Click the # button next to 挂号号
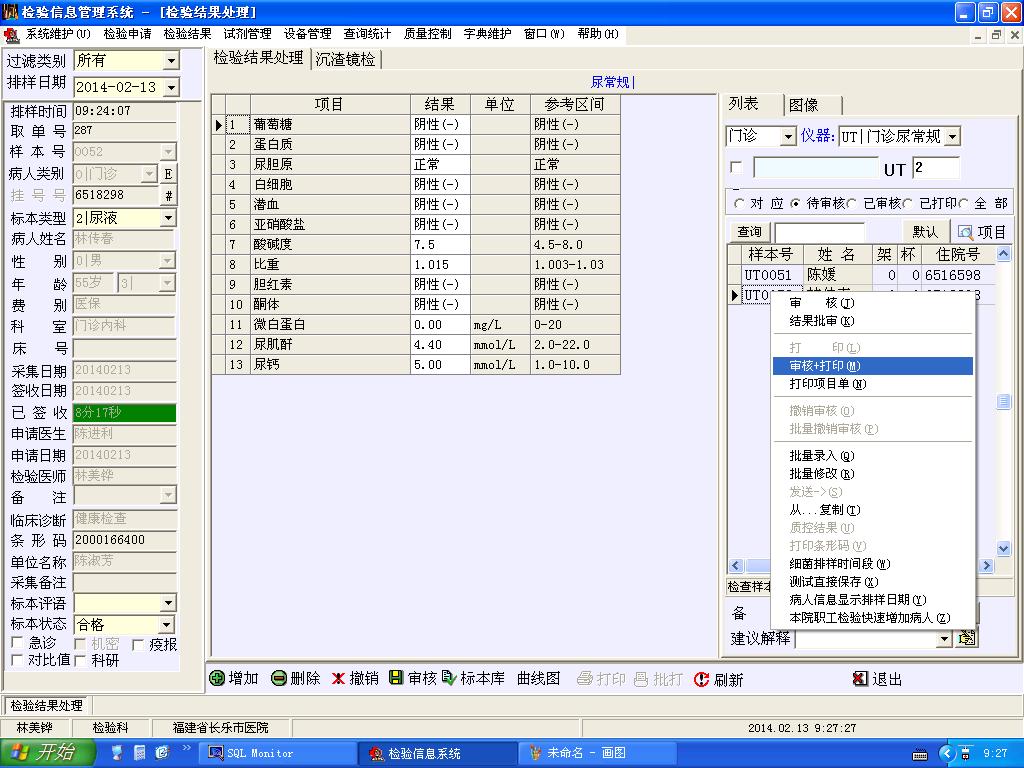This screenshot has height=768, width=1024. (168, 195)
